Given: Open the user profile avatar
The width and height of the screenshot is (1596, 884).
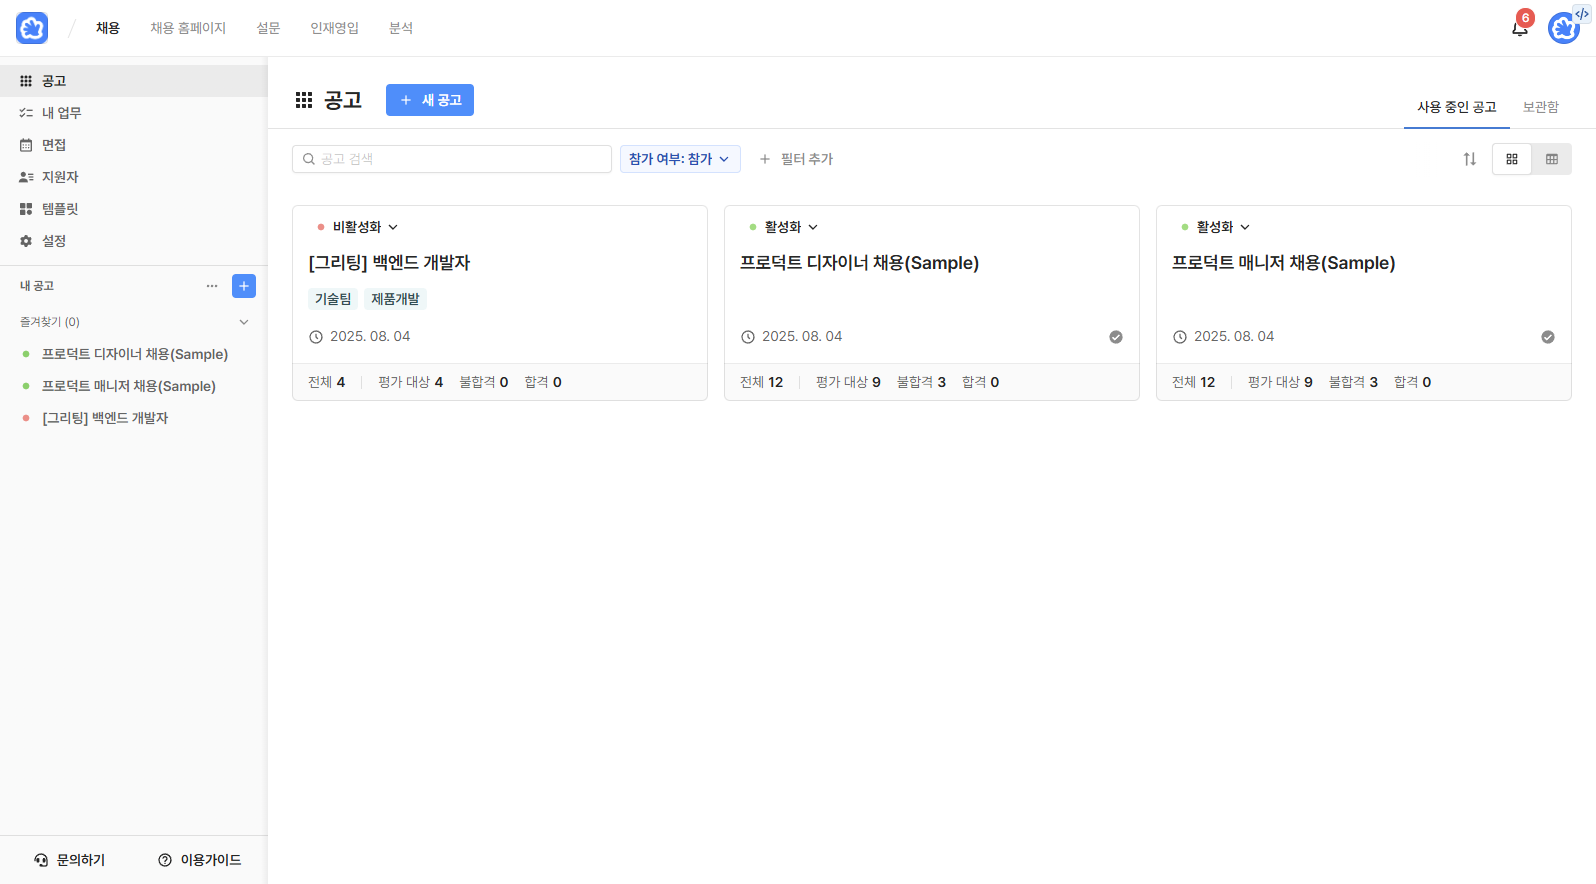Looking at the screenshot, I should coord(1563,29).
